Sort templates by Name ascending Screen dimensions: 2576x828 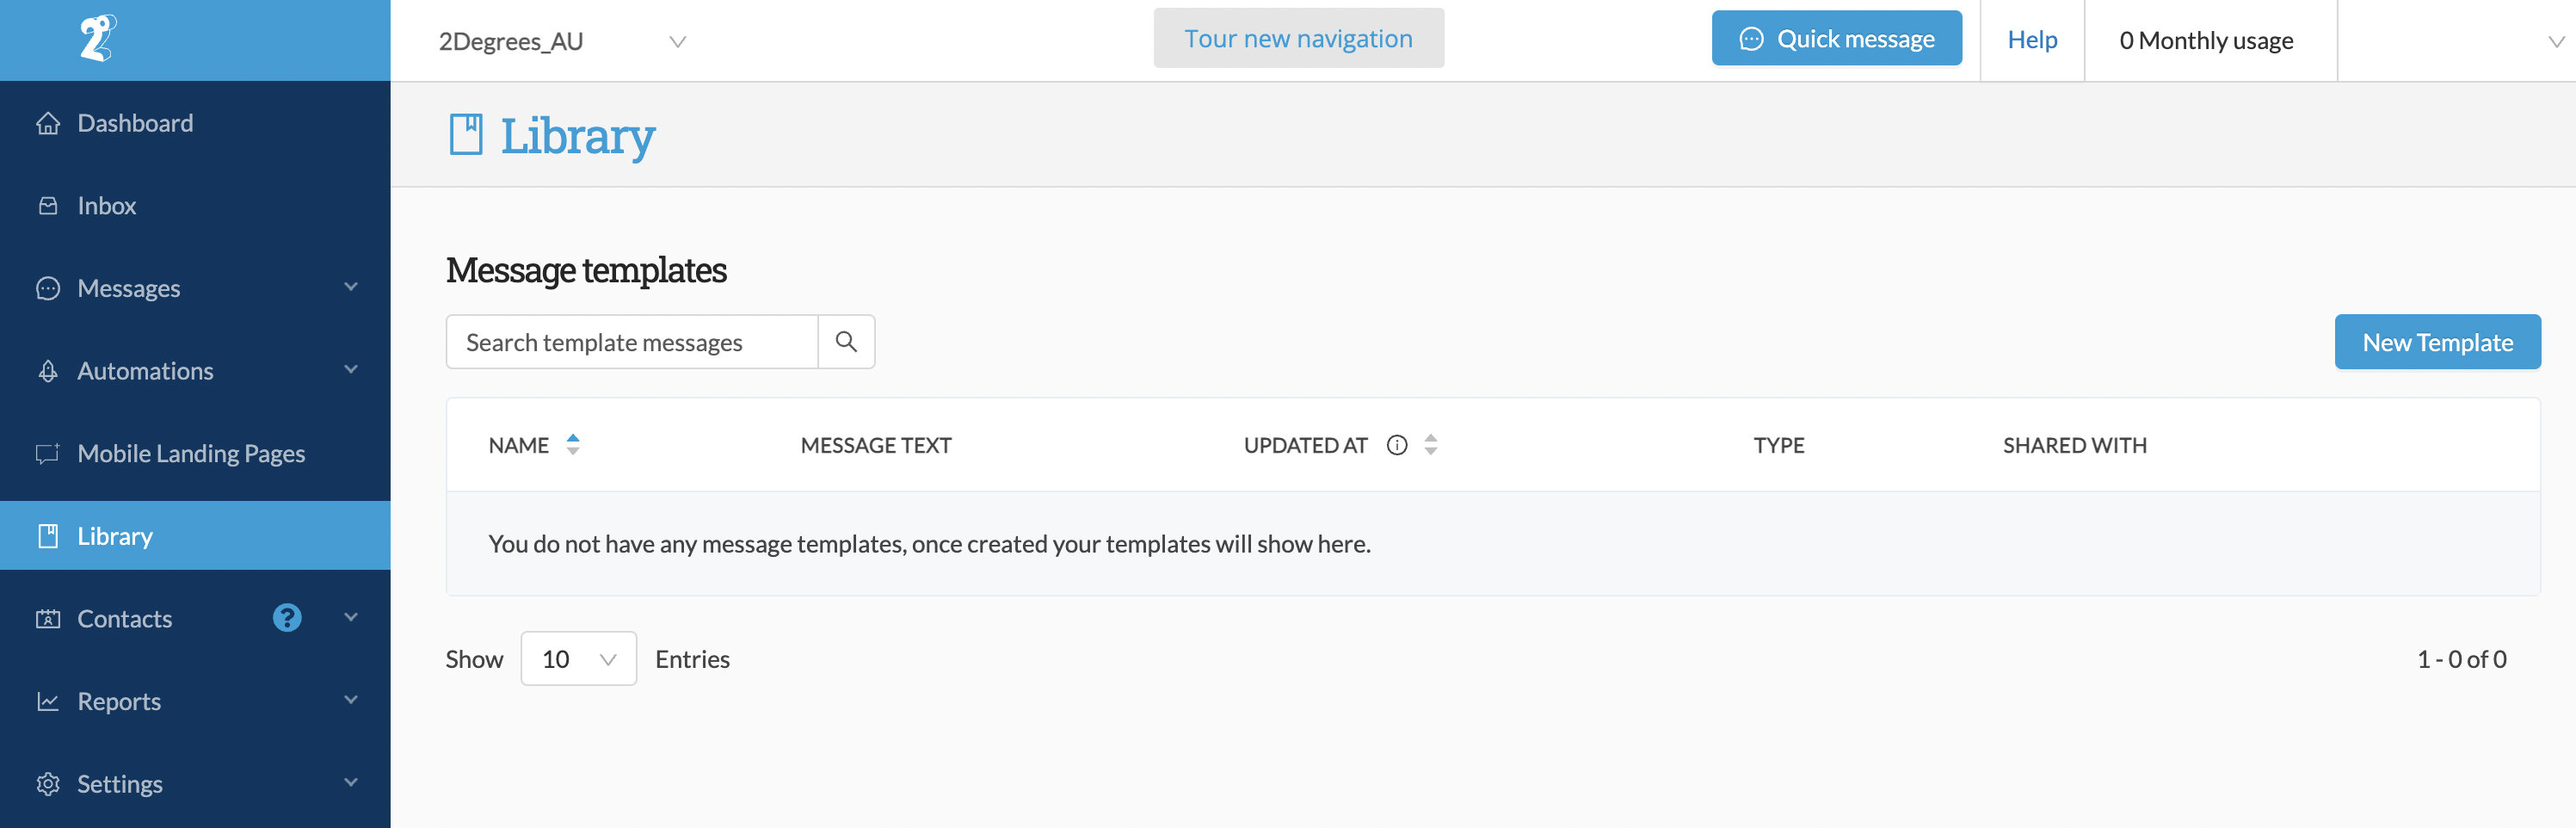click(x=573, y=438)
